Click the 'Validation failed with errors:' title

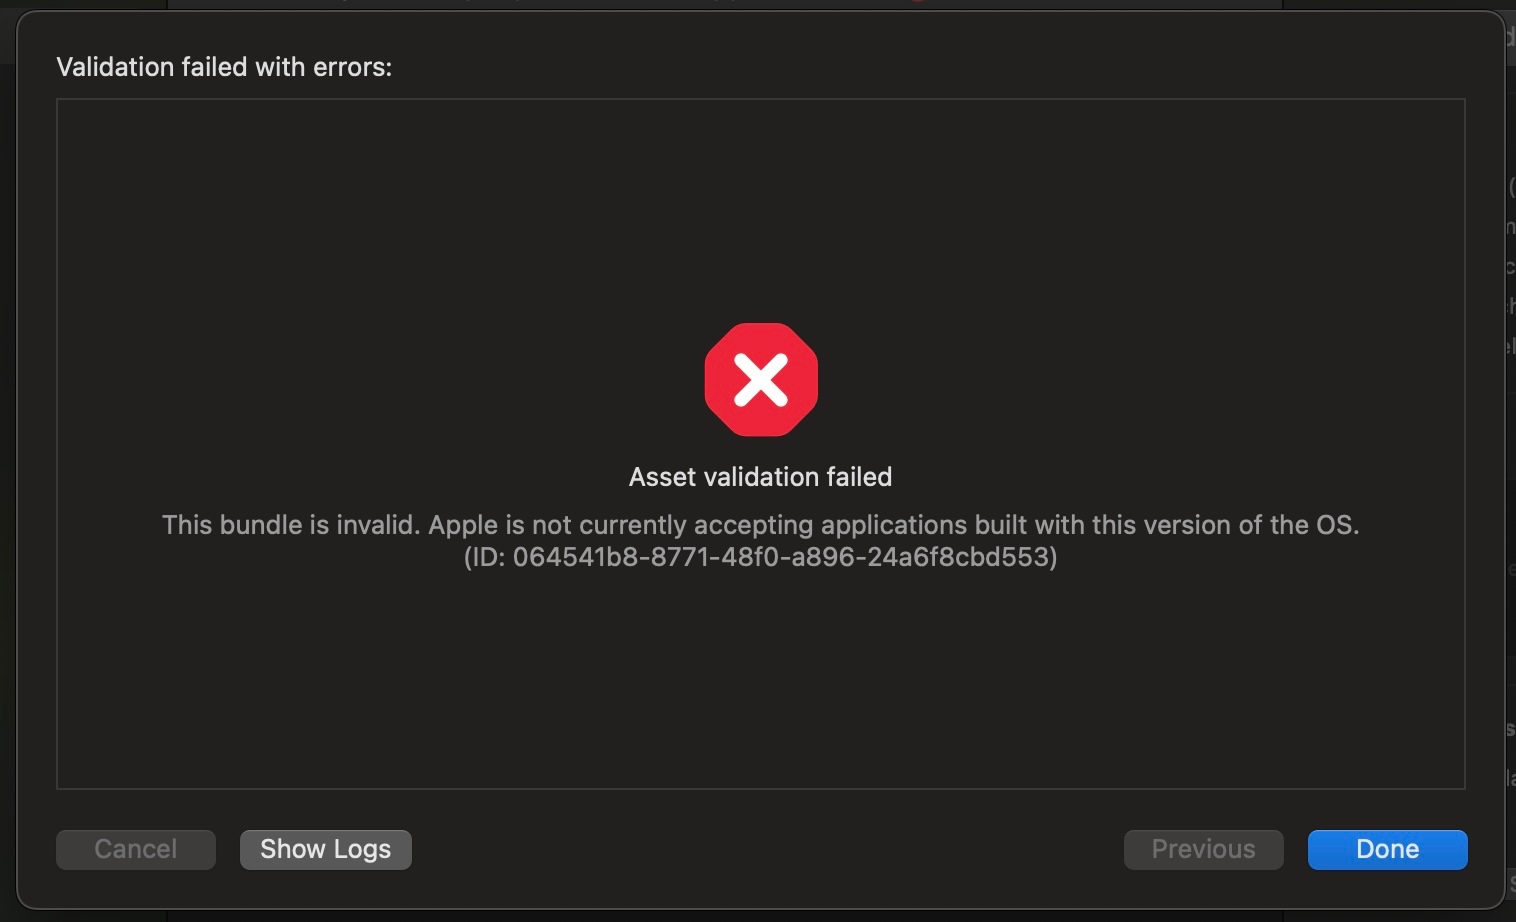tap(224, 67)
